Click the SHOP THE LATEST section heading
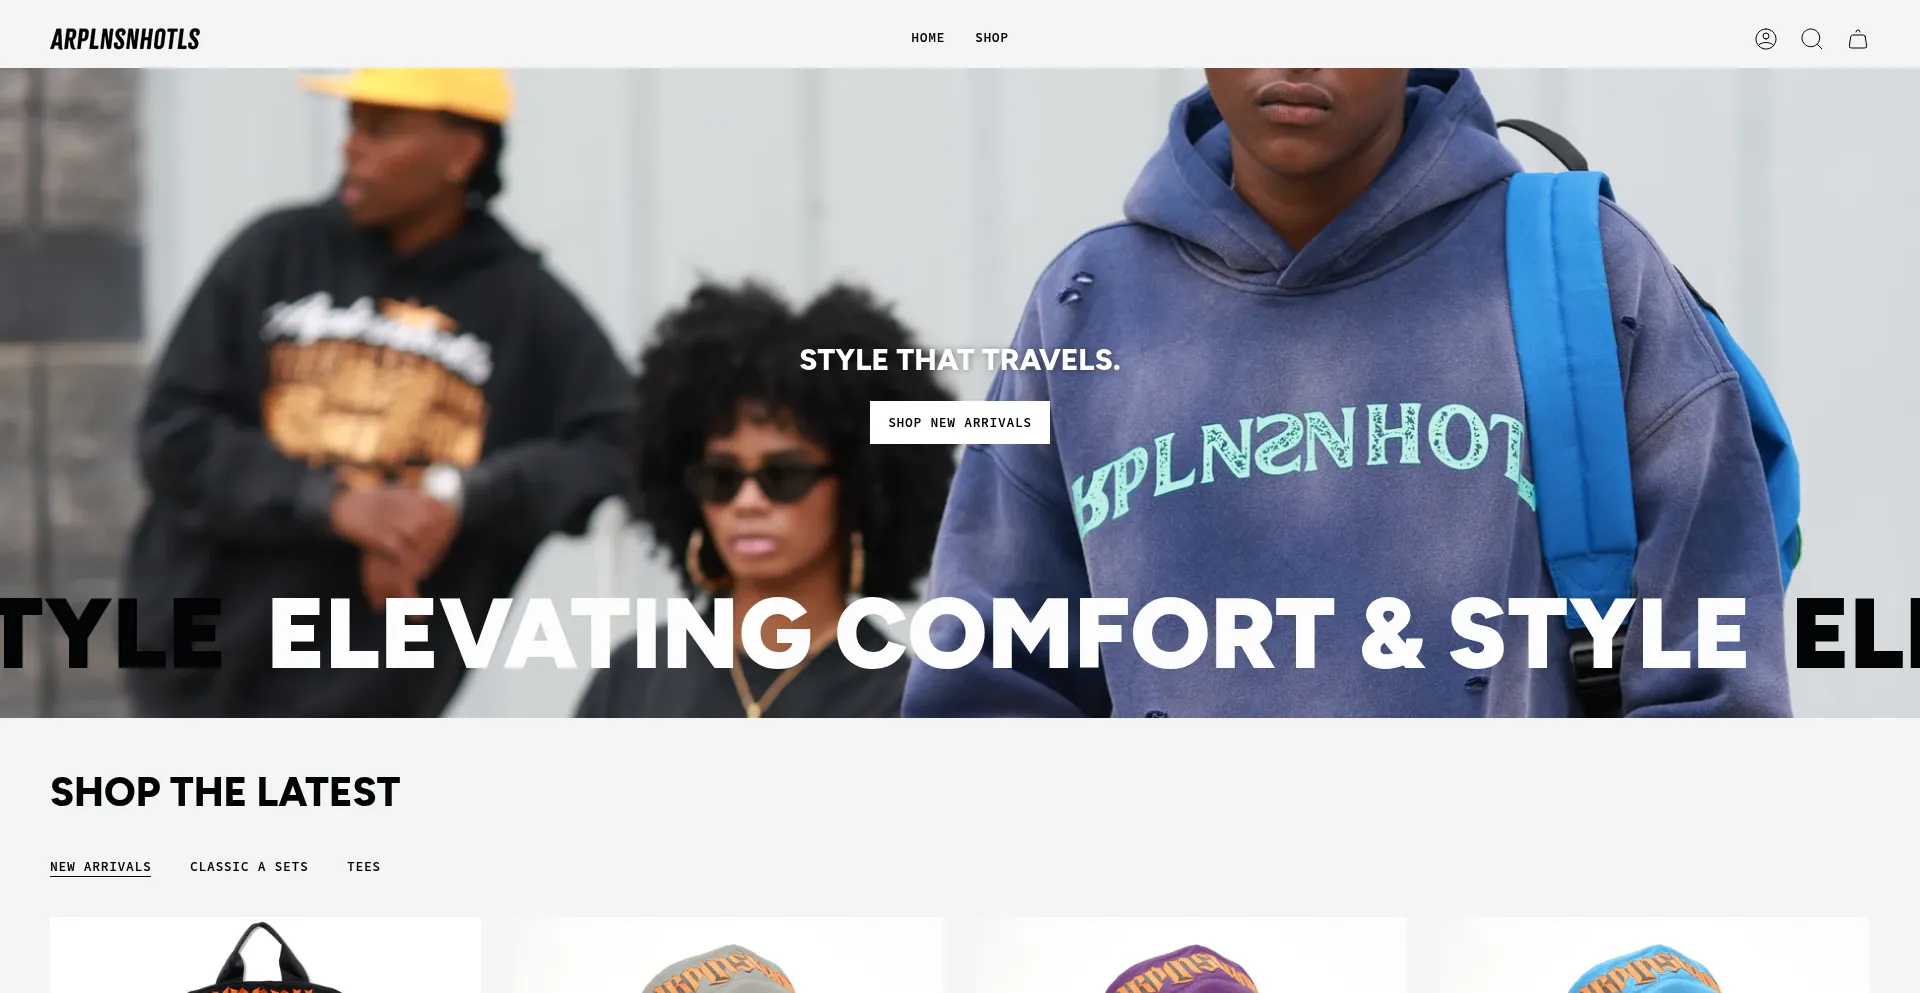Image resolution: width=1920 pixels, height=993 pixels. [x=225, y=792]
